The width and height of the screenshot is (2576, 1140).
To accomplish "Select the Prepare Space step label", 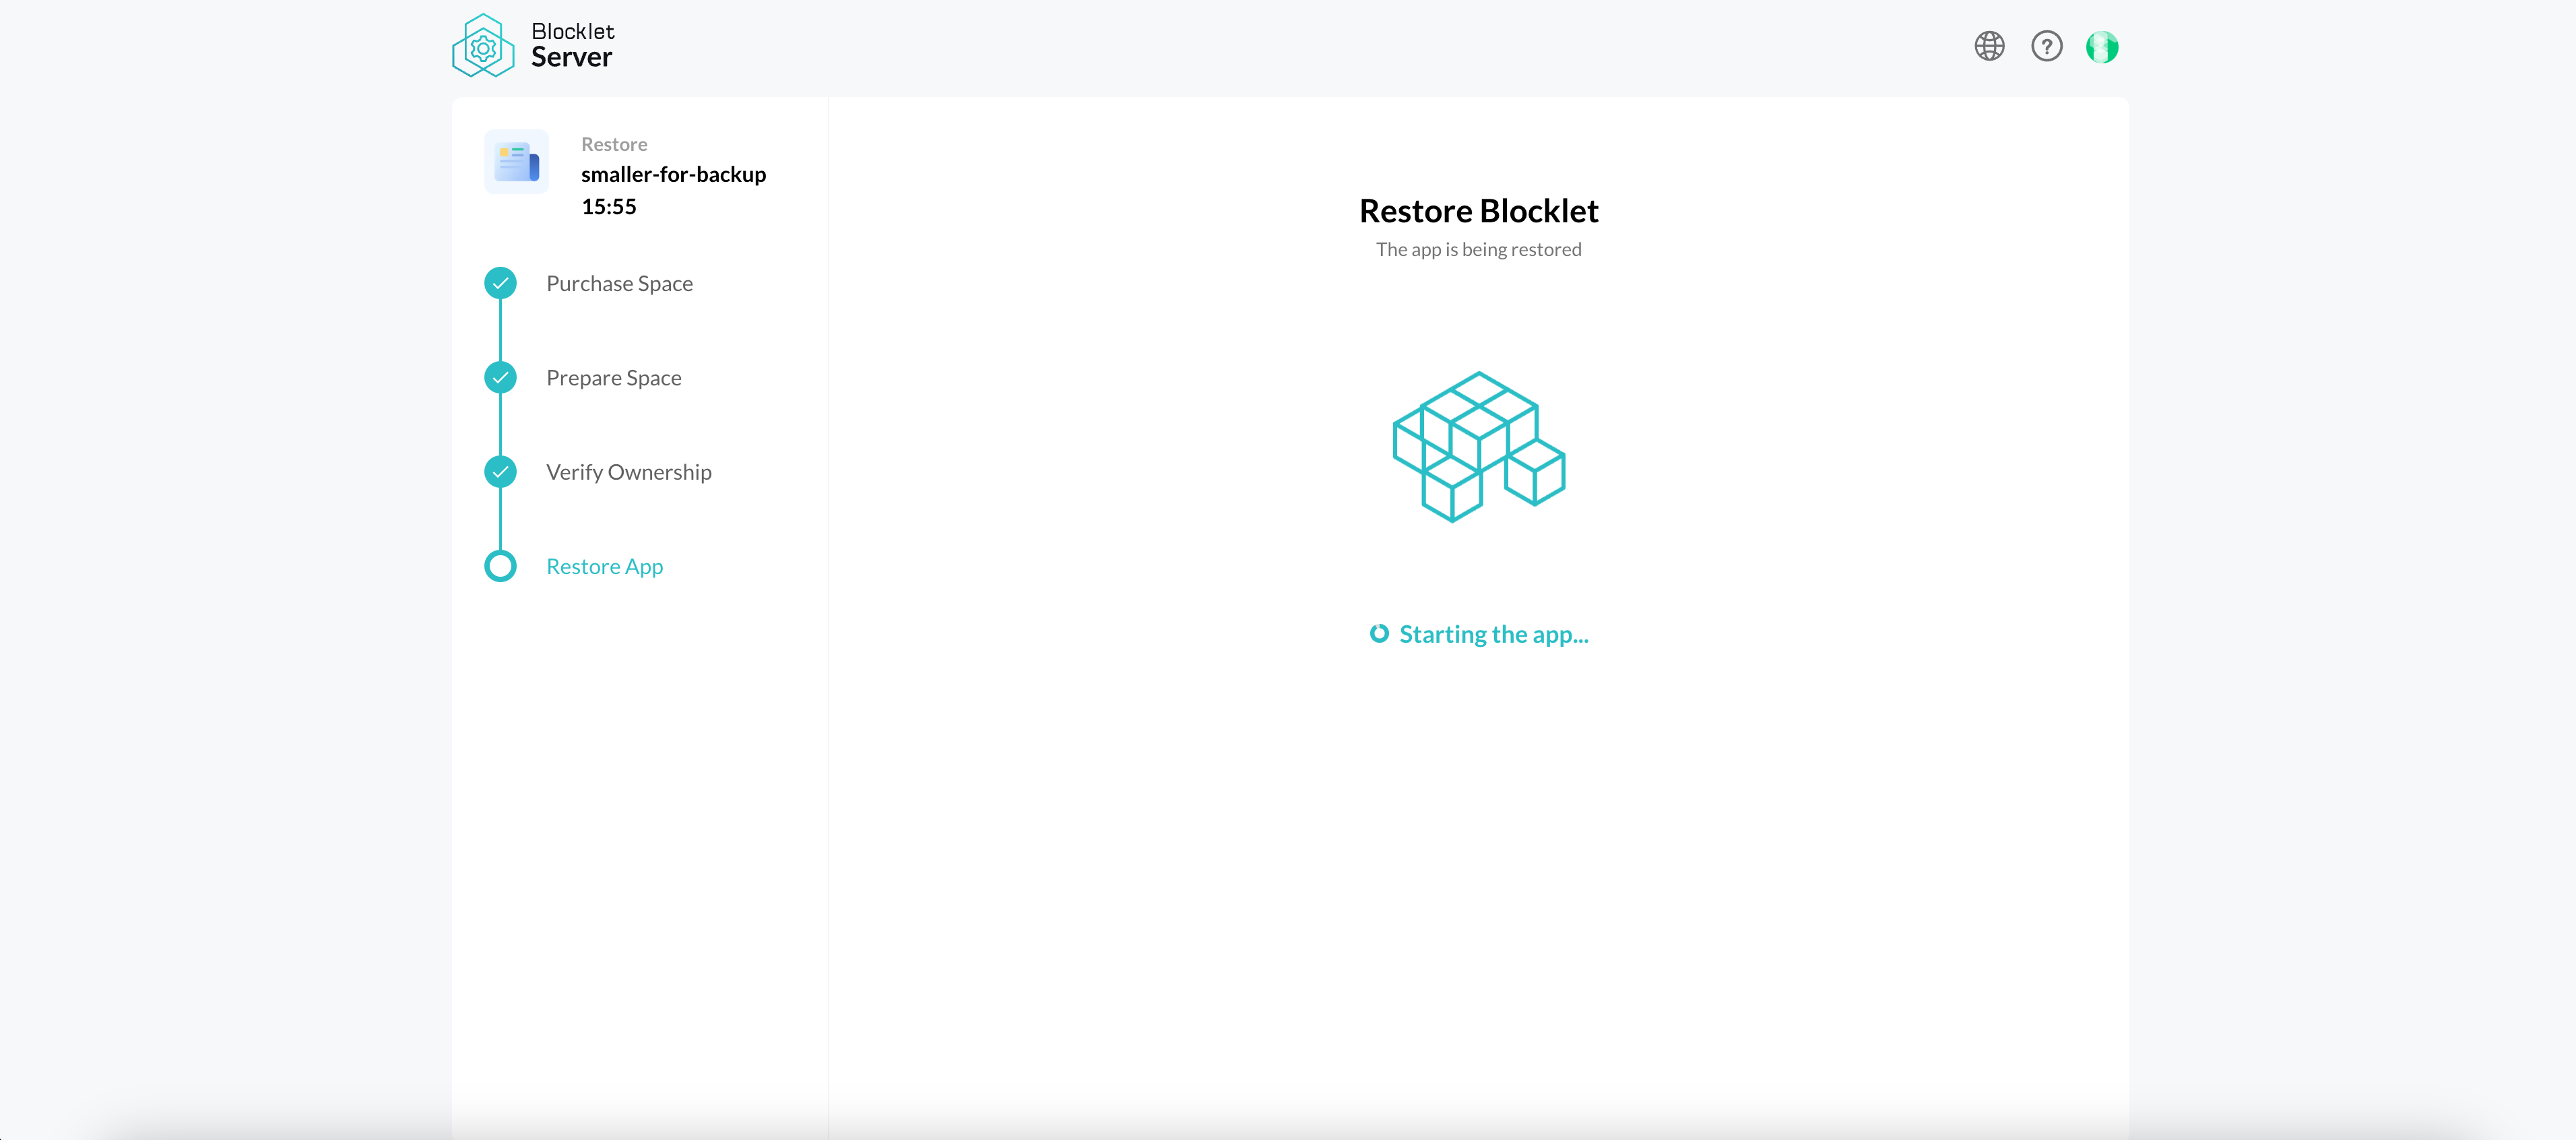I will point(613,378).
